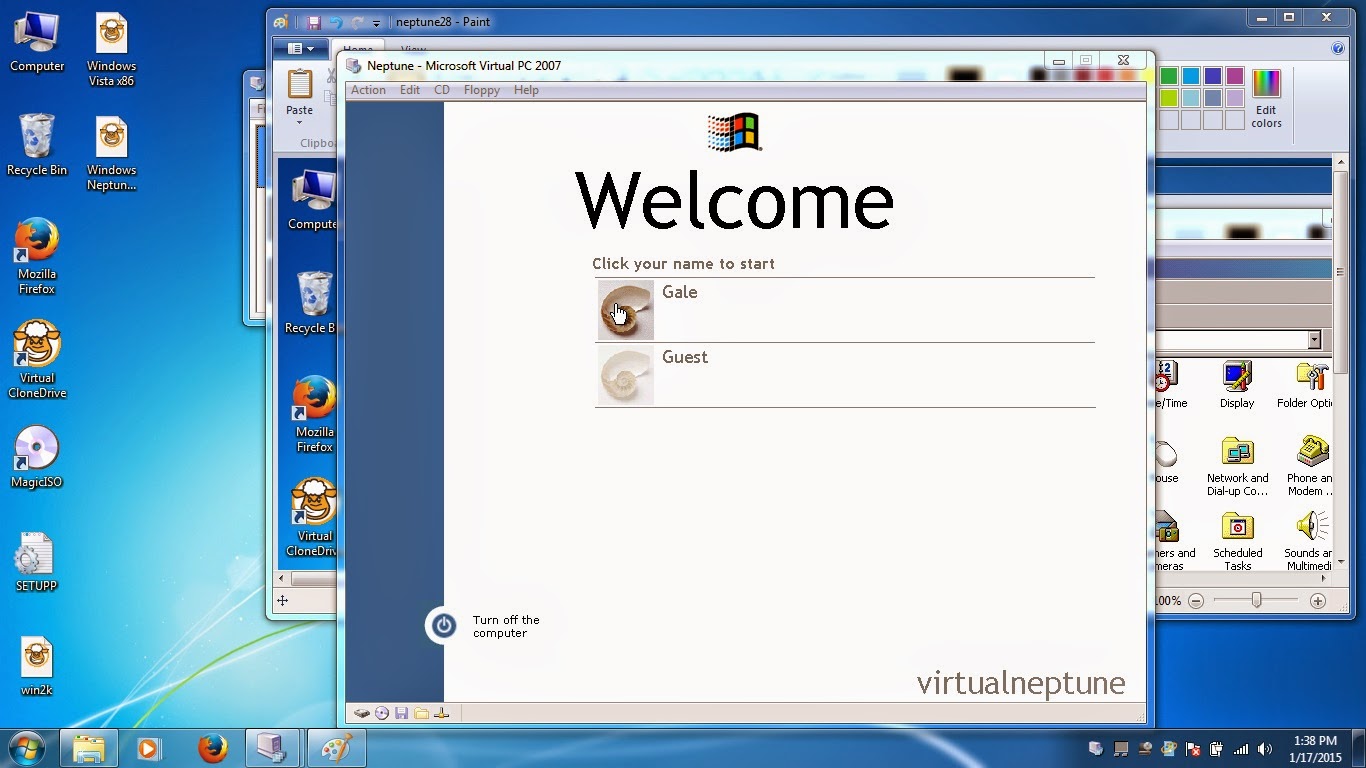Image resolution: width=1366 pixels, height=768 pixels.
Task: Log in as Guest user
Action: point(845,375)
